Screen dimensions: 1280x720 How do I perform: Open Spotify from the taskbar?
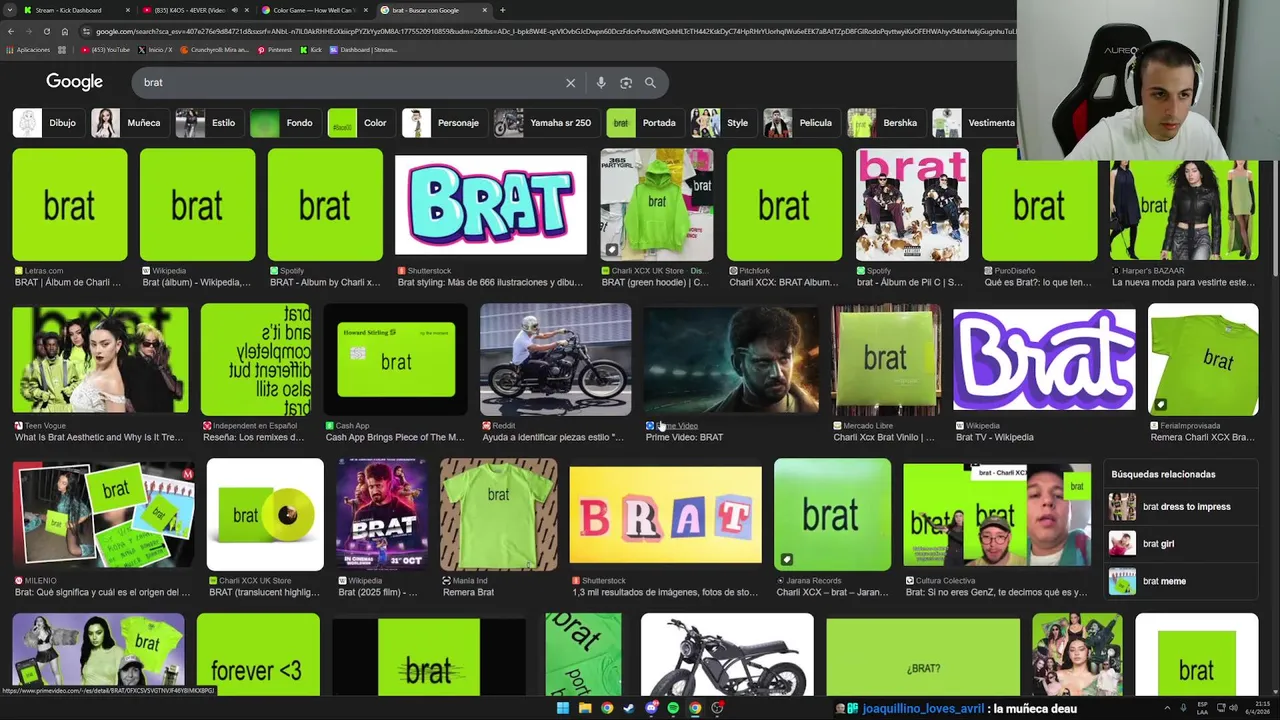pos(673,708)
